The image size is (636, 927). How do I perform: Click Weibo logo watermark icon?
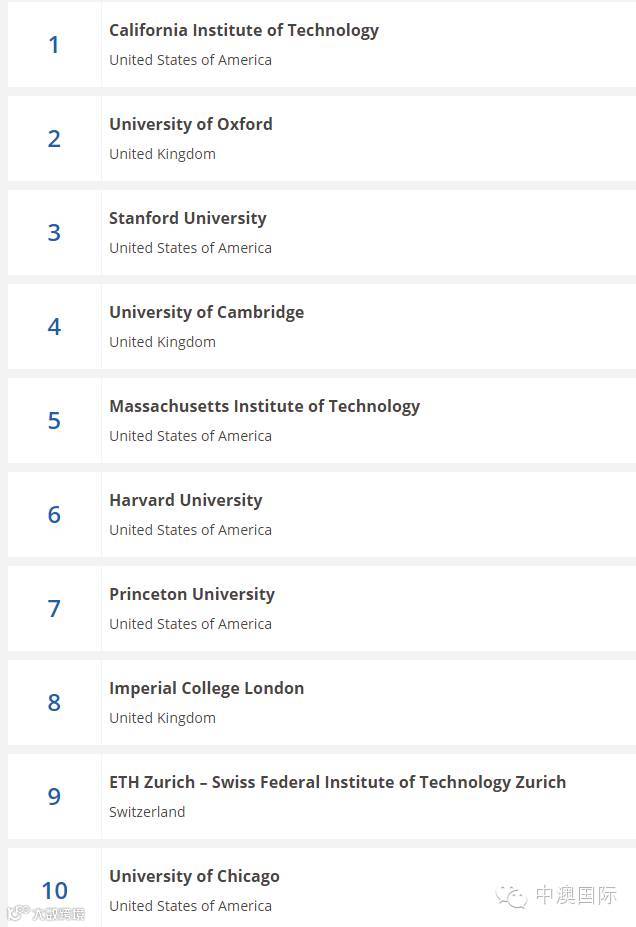18,913
